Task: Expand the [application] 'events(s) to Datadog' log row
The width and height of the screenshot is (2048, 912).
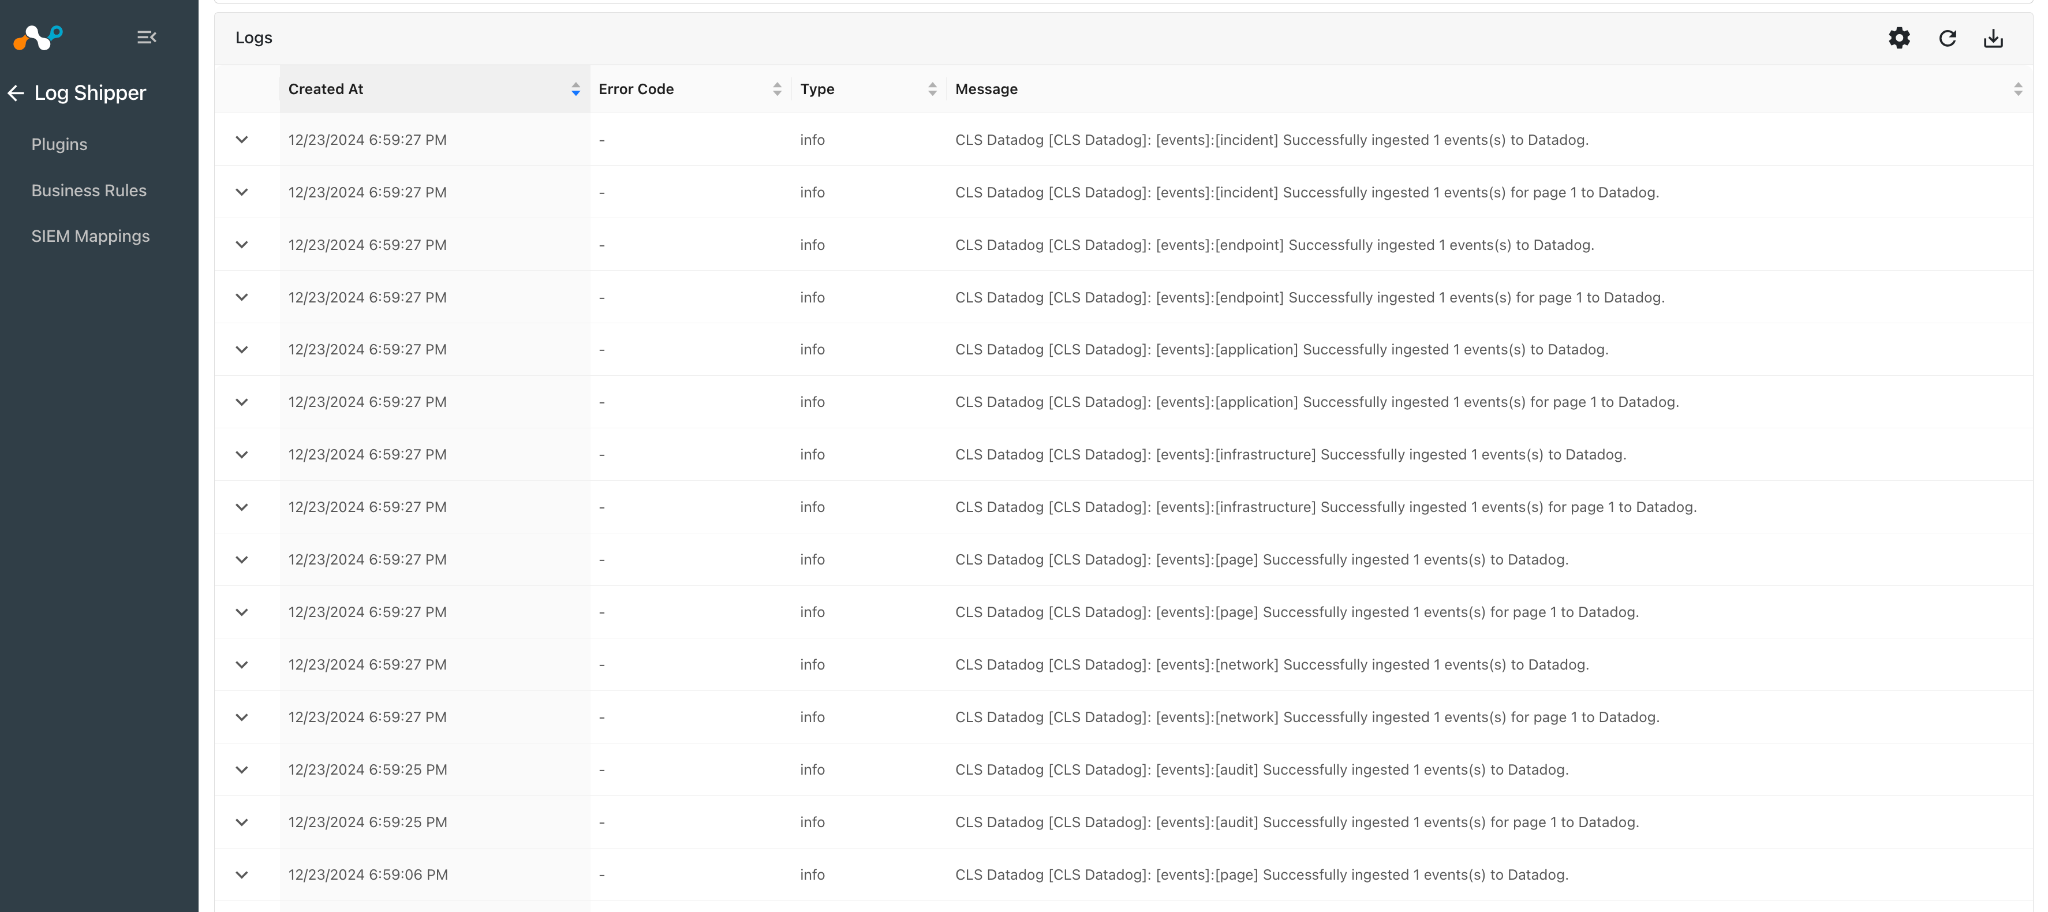Action: point(242,350)
